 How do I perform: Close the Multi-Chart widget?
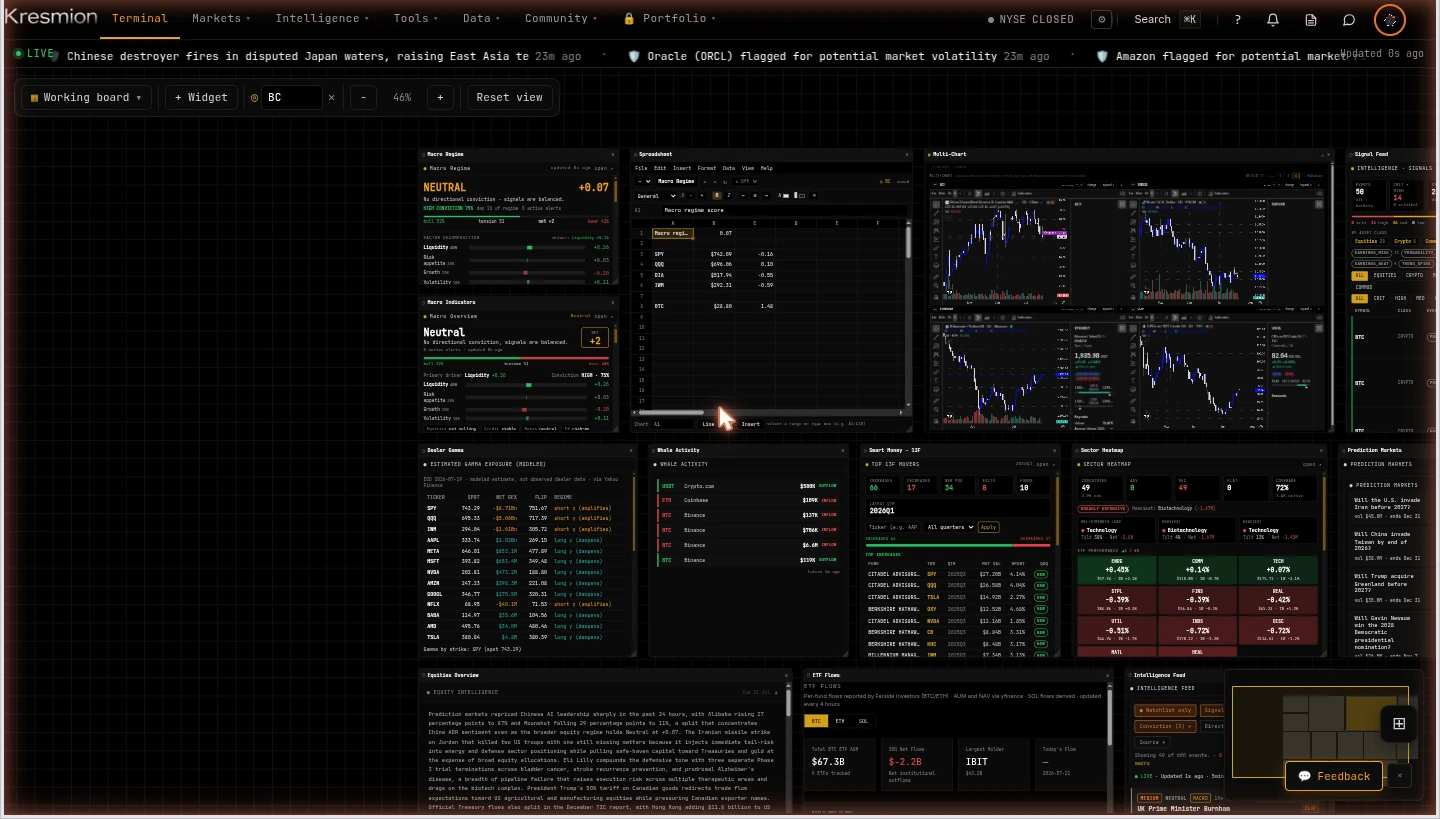point(1329,154)
